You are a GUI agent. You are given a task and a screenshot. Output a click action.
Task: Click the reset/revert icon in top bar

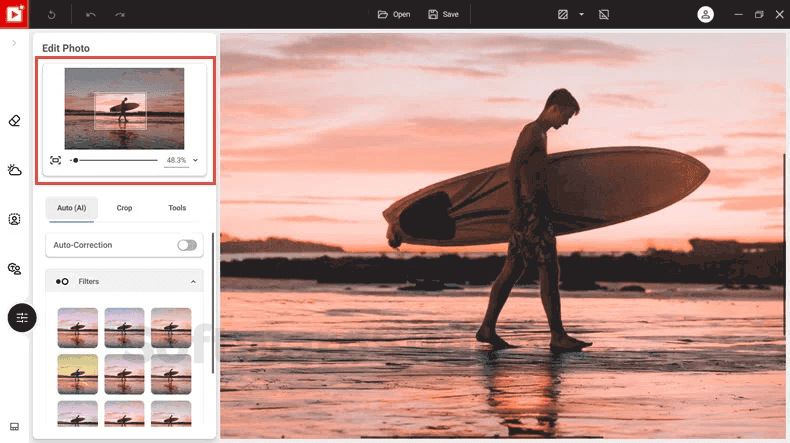coord(51,15)
